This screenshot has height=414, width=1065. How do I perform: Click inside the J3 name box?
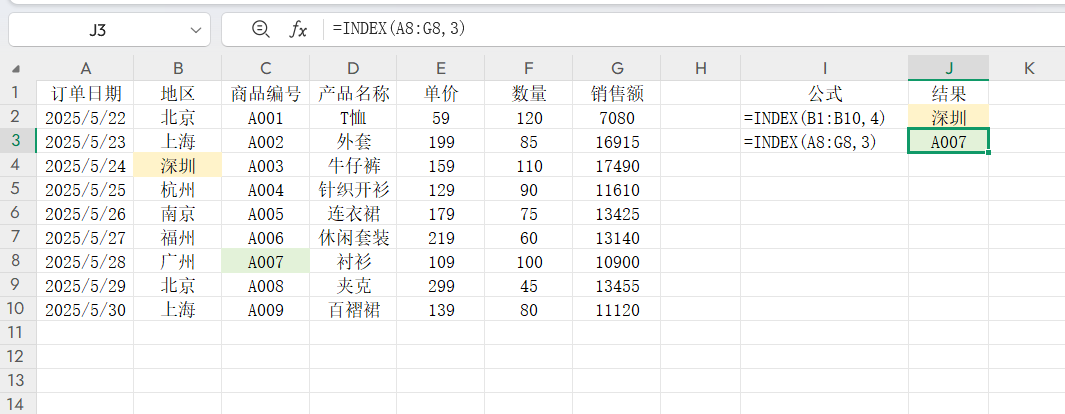97,30
